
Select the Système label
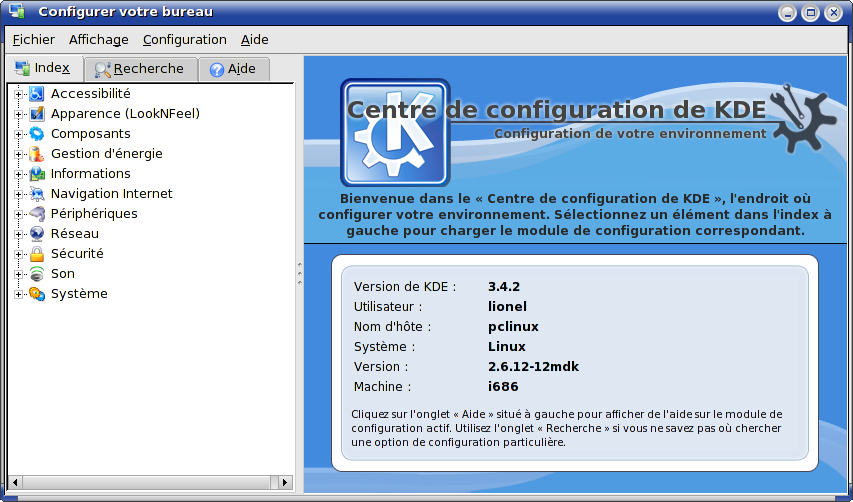79,294
